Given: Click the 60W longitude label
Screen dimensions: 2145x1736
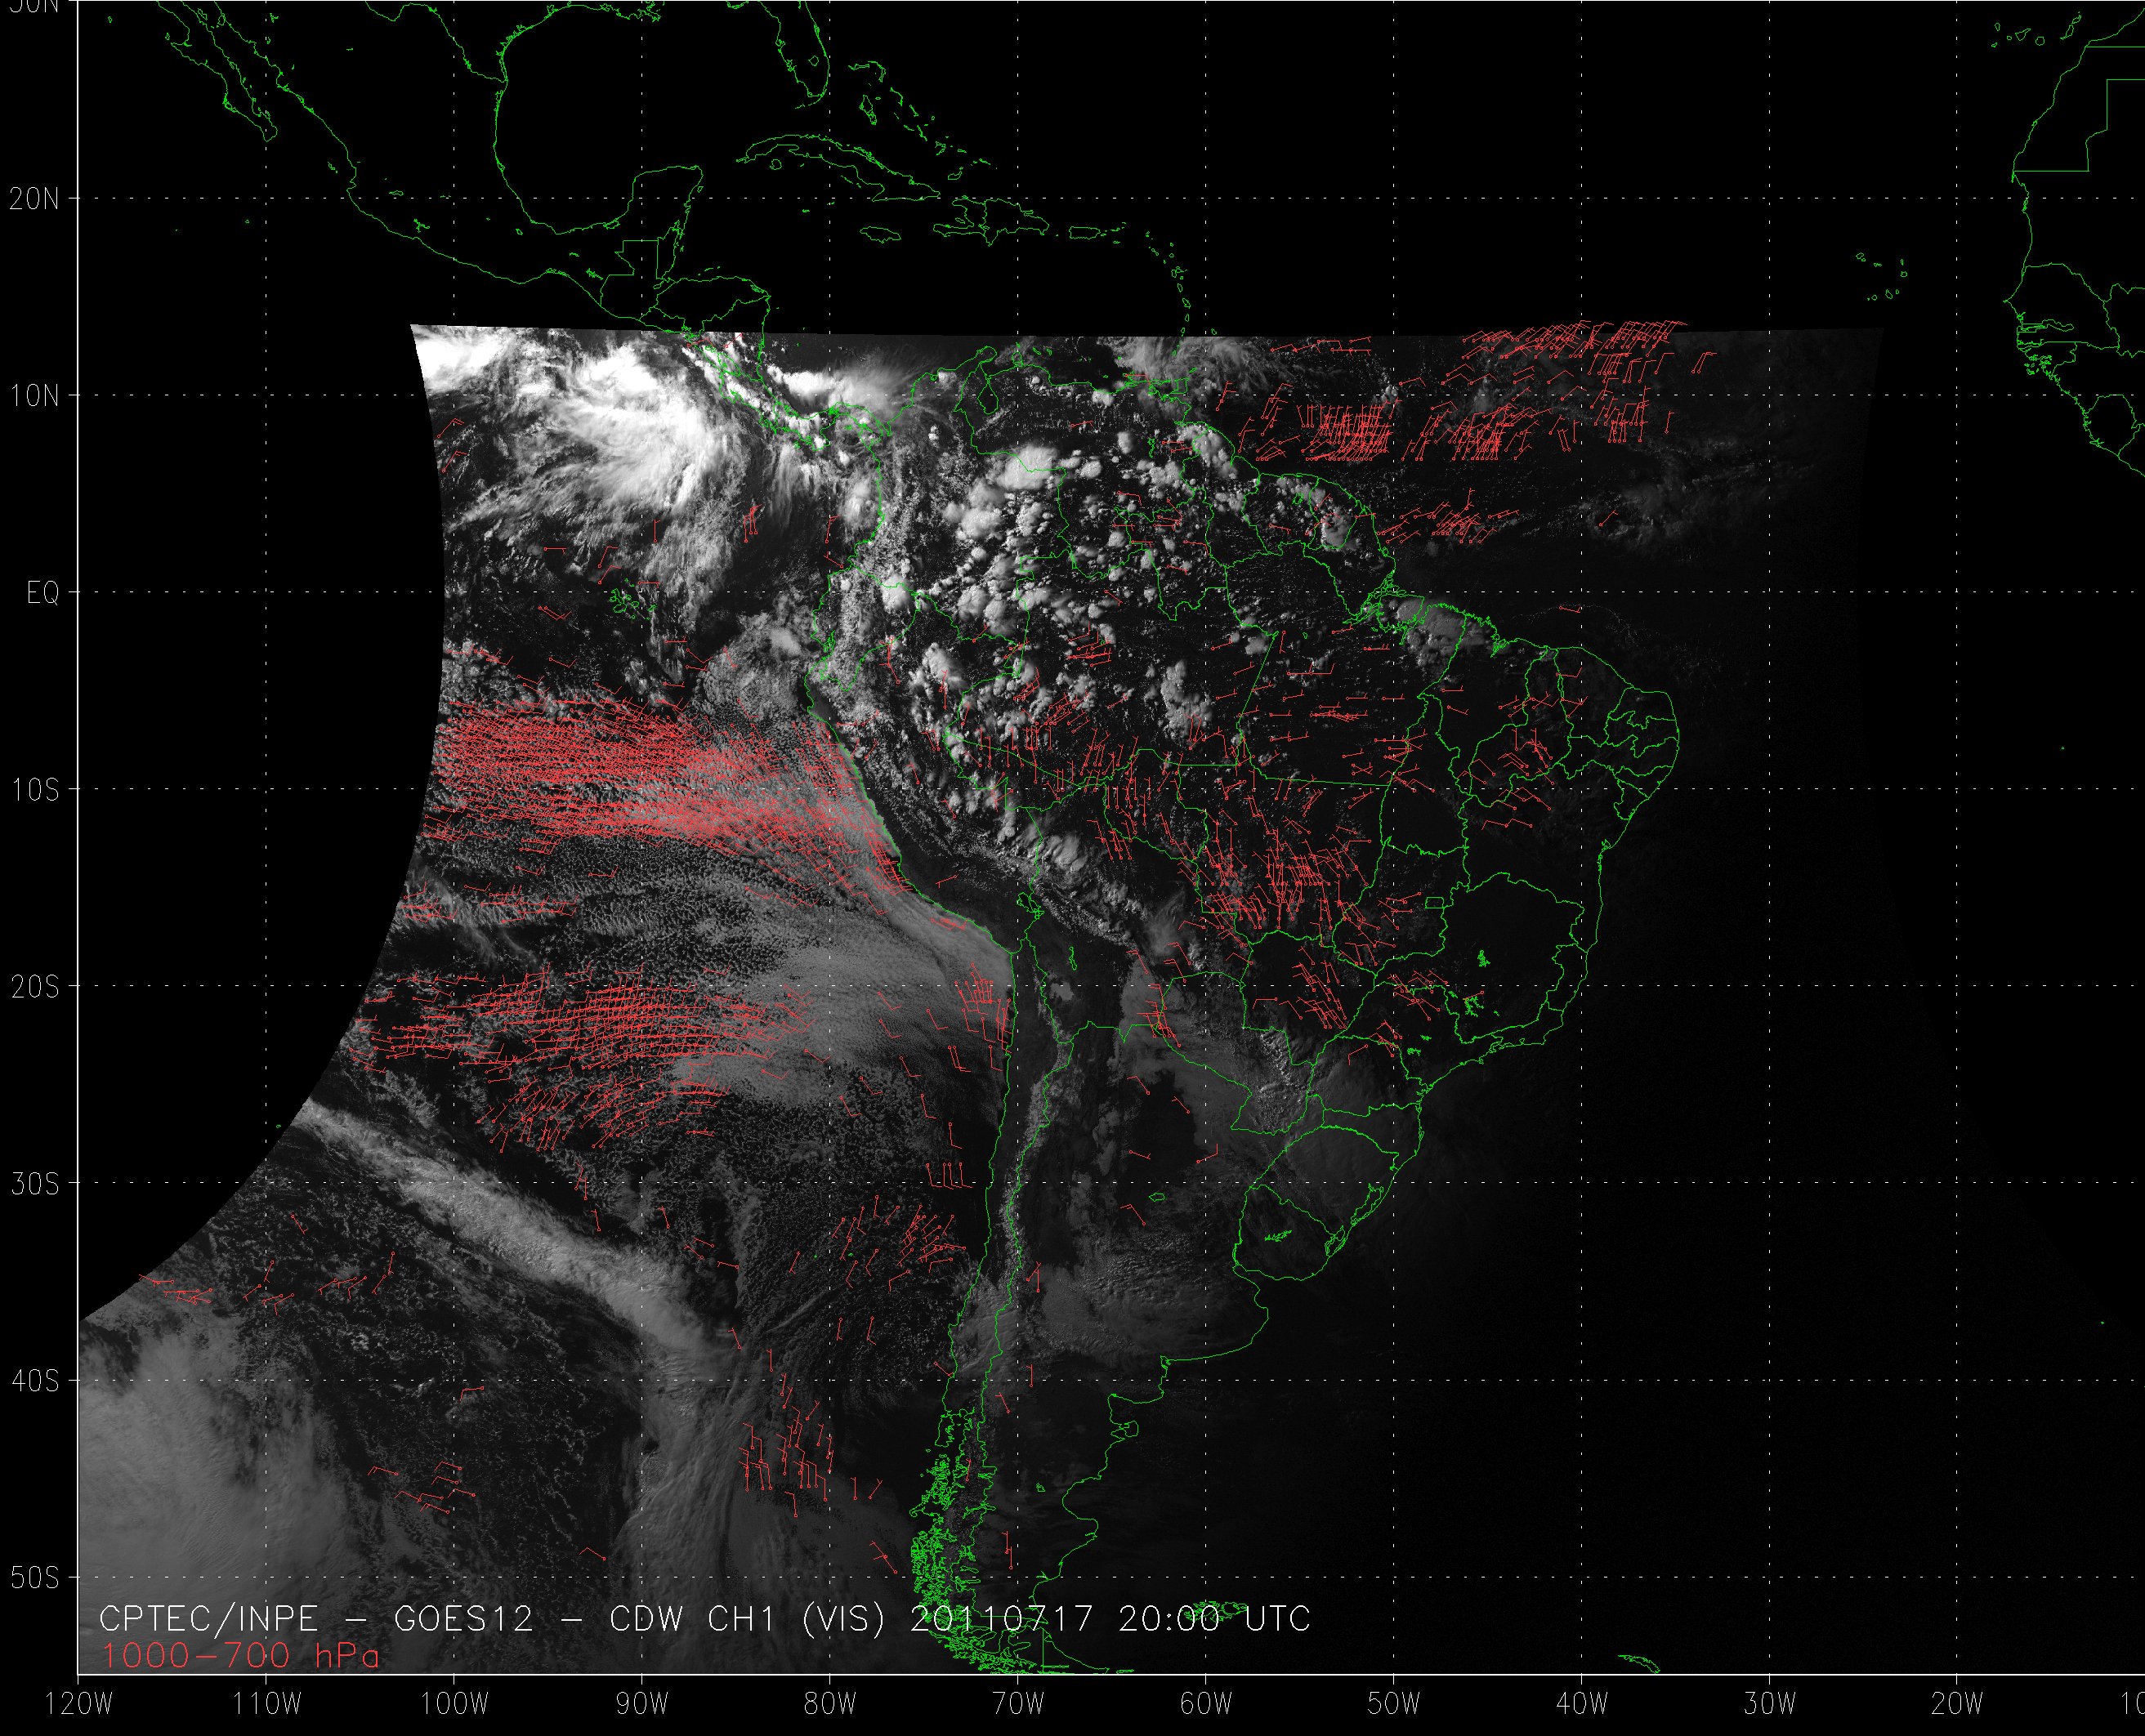Looking at the screenshot, I should click(1206, 1703).
